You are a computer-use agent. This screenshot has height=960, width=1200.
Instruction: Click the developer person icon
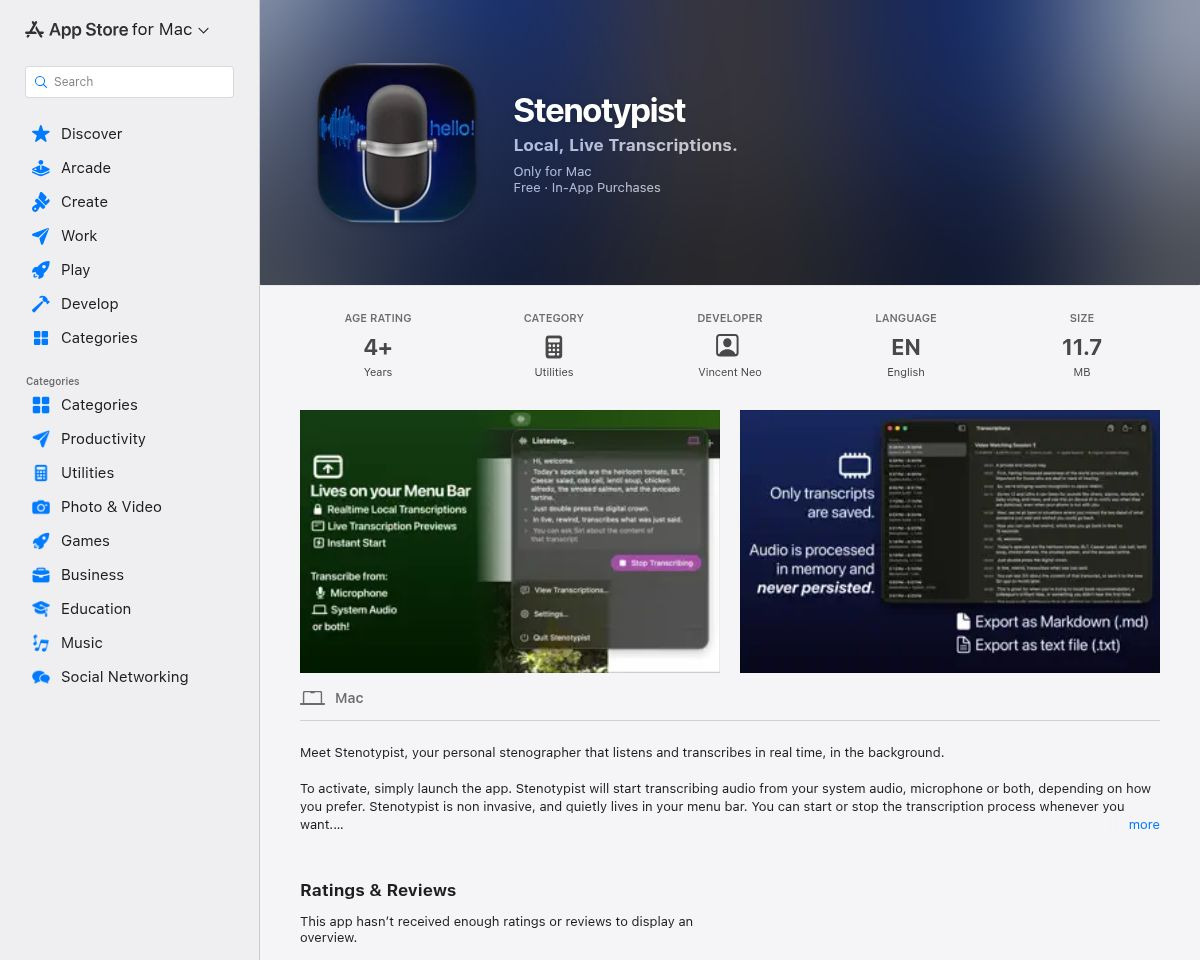(x=728, y=346)
